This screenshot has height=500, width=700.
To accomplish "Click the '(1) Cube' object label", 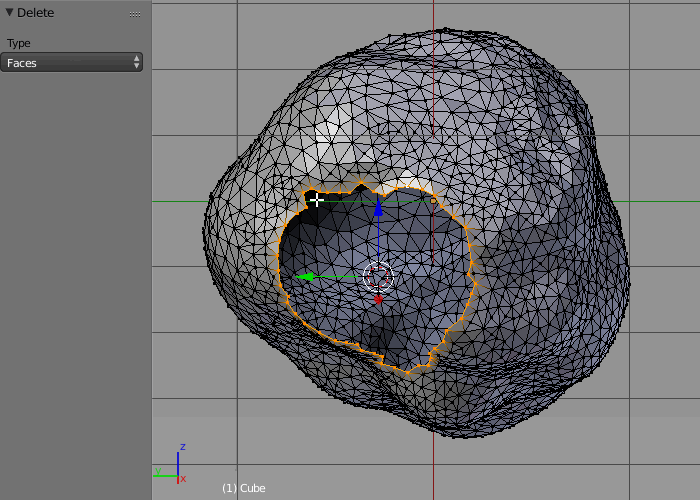I will click(x=244, y=488).
